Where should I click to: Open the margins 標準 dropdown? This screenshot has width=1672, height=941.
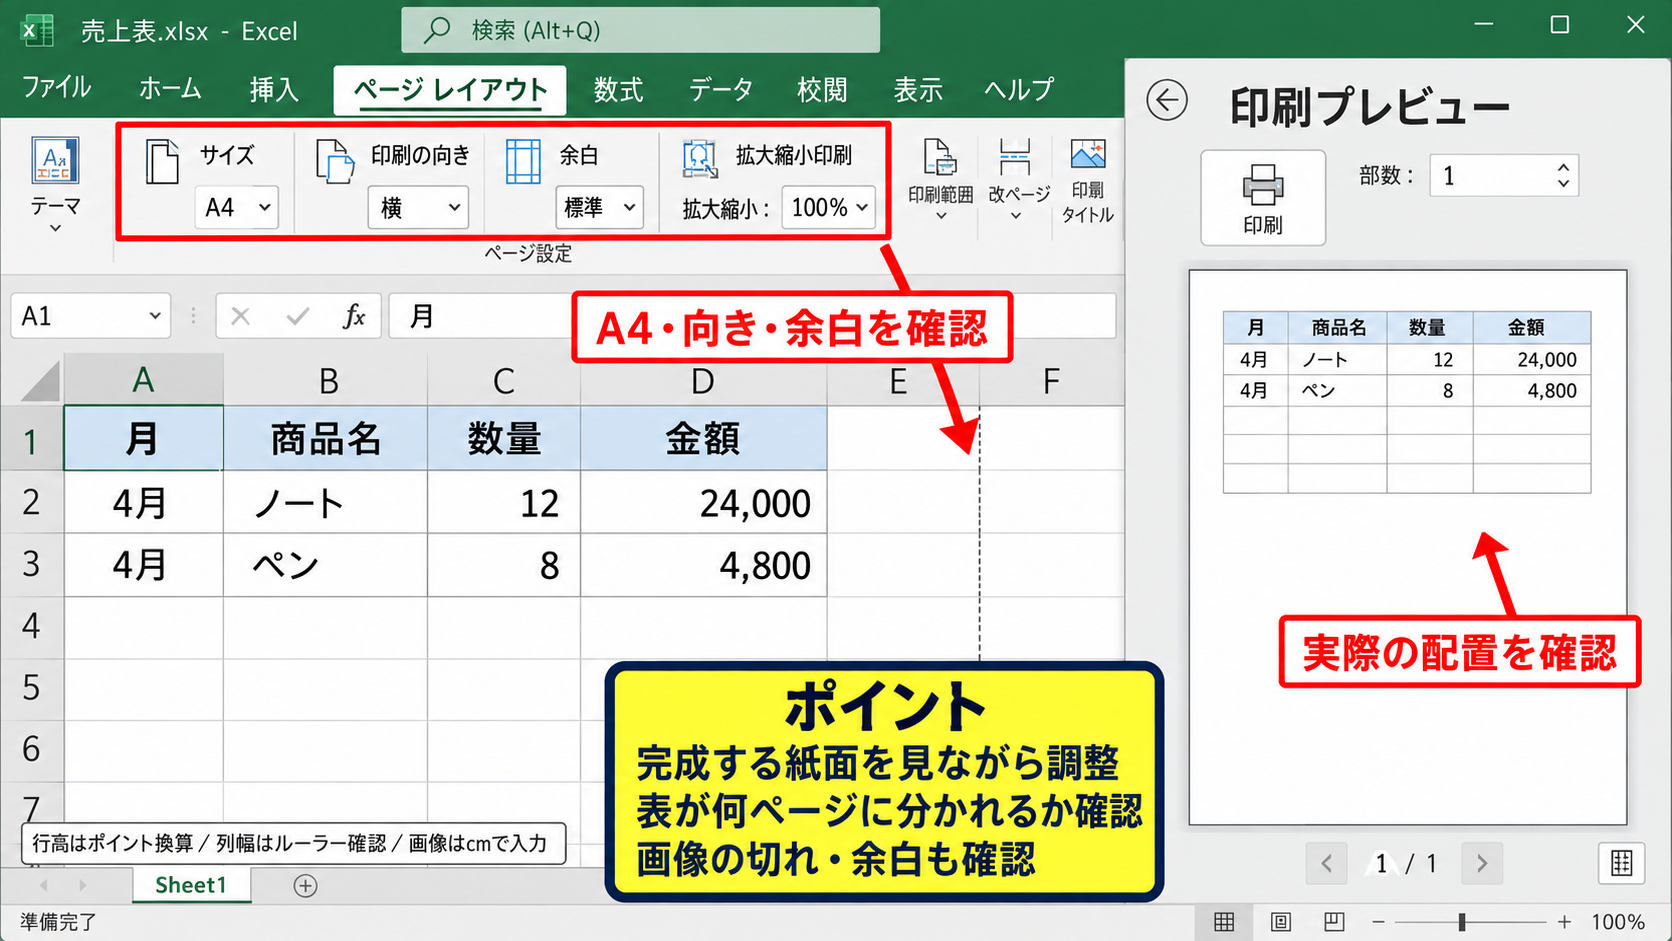click(x=599, y=208)
